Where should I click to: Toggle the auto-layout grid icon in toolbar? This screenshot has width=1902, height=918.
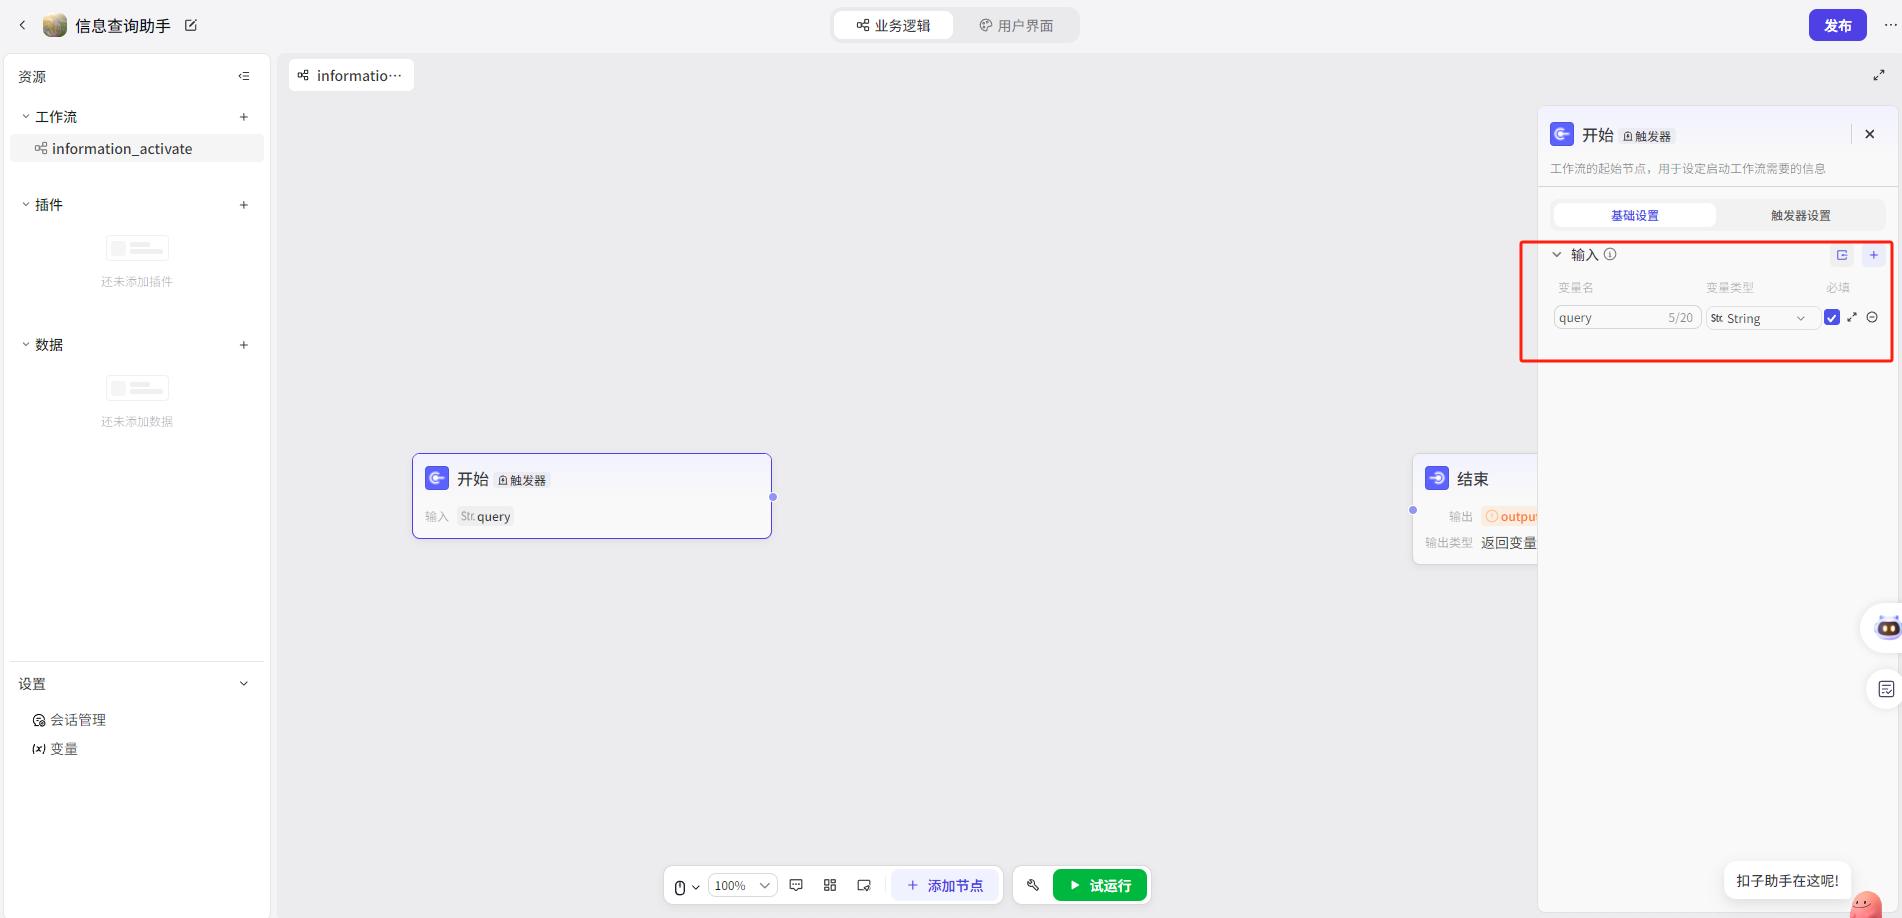830,885
